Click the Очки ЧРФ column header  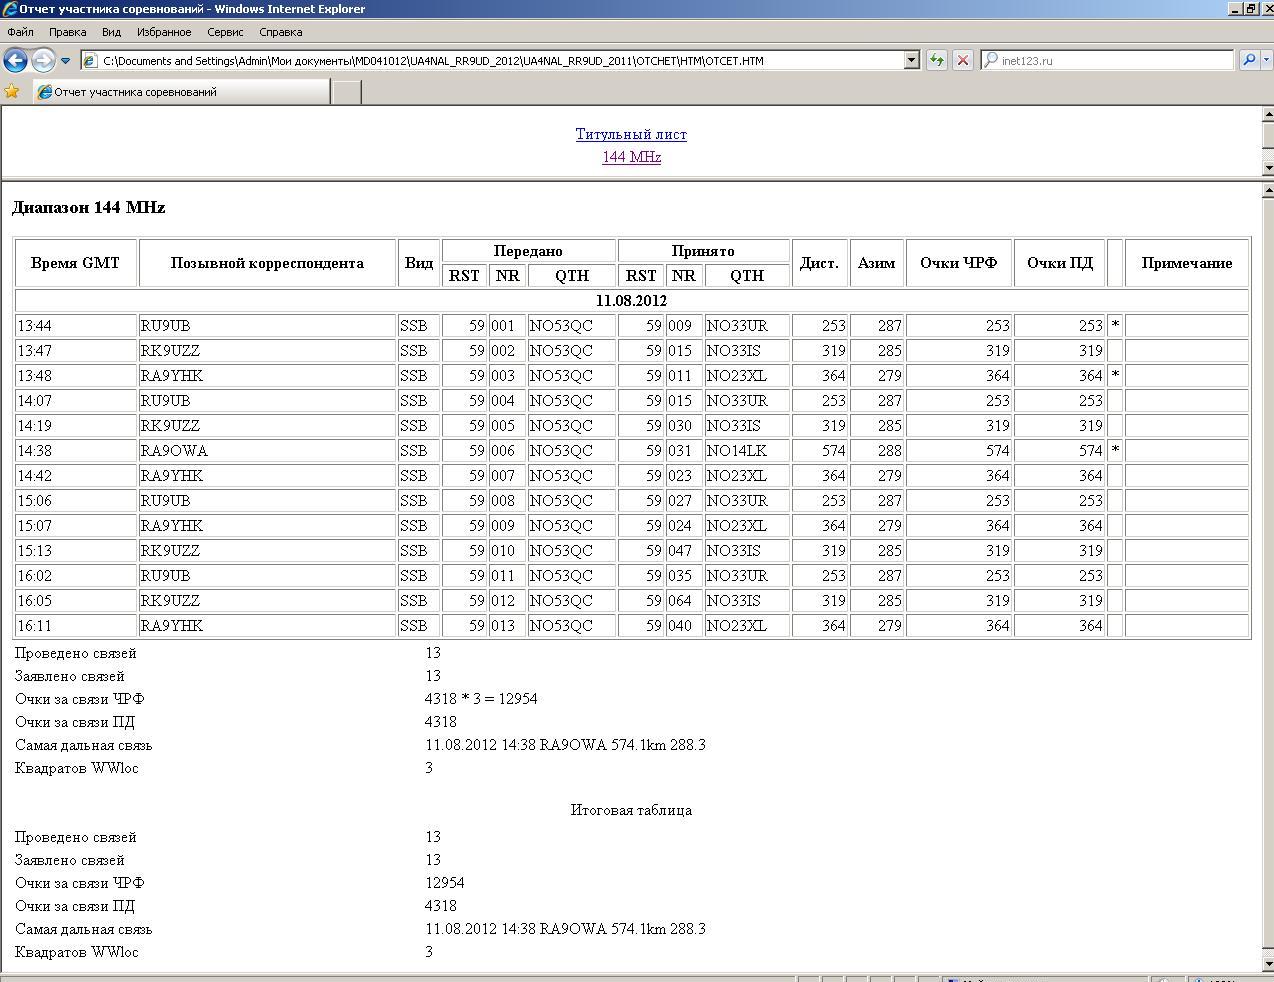tap(958, 263)
